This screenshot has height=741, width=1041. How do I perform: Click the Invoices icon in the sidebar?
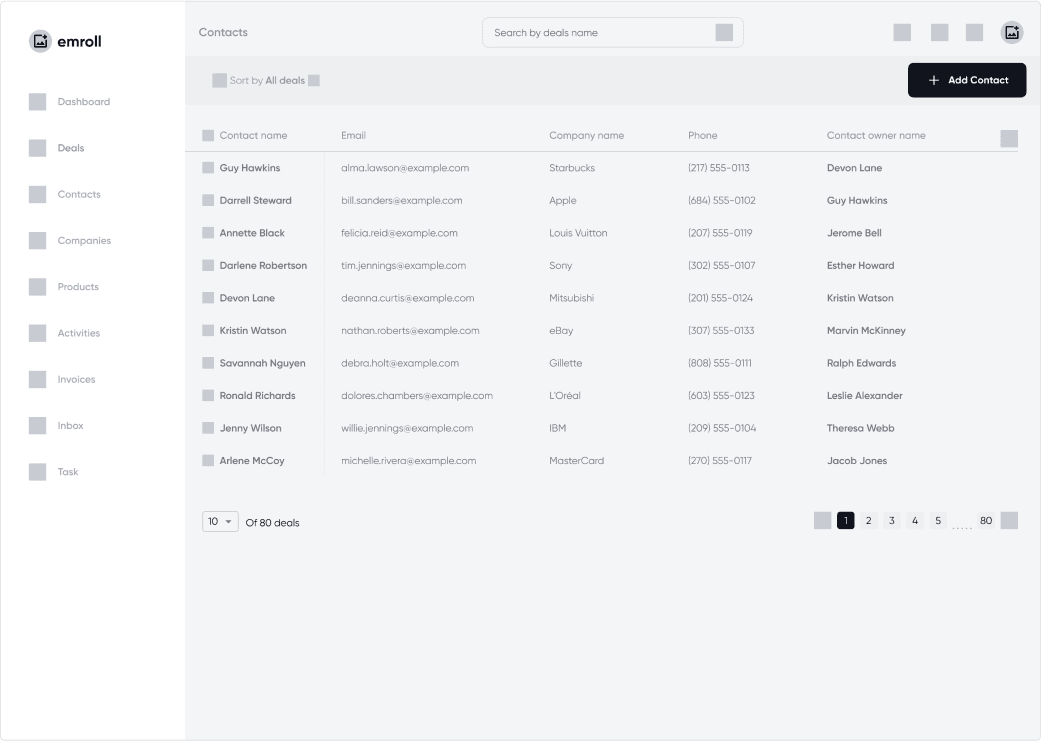[38, 379]
